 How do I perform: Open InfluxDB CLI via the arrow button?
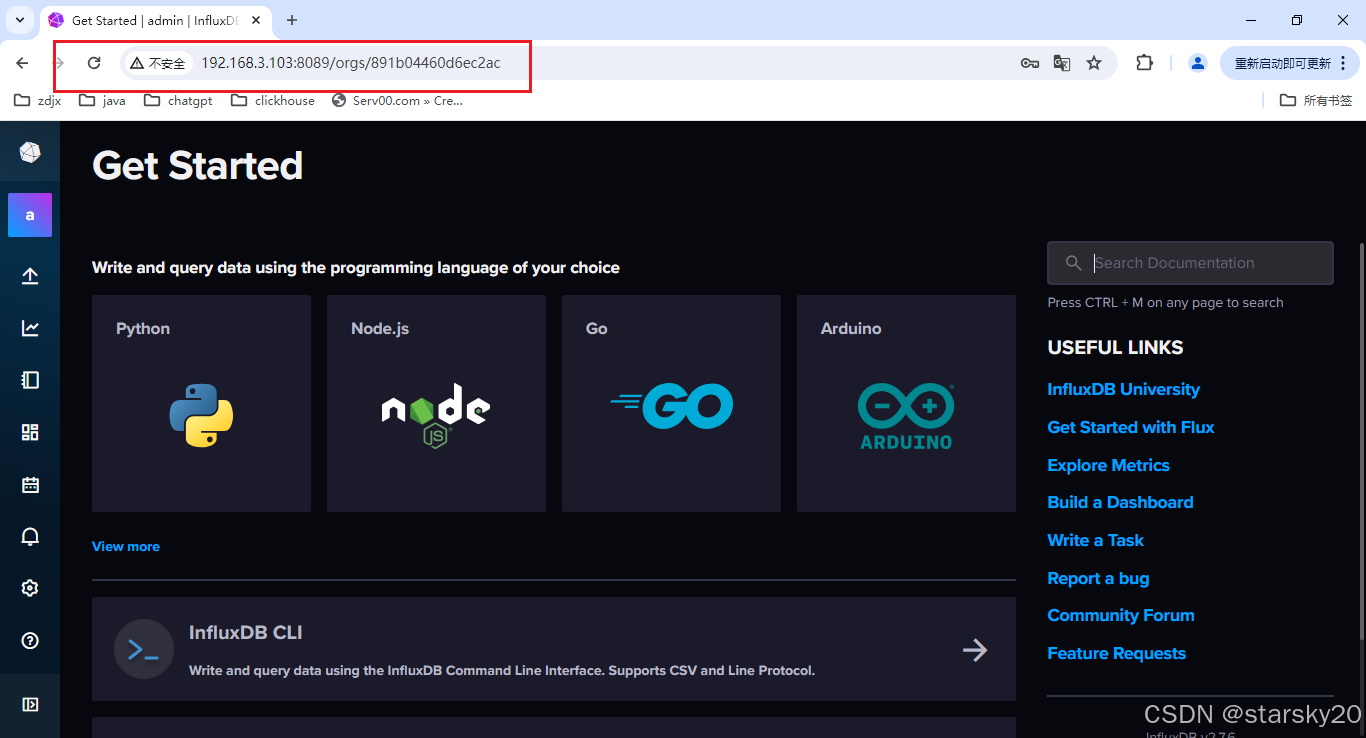(x=975, y=649)
